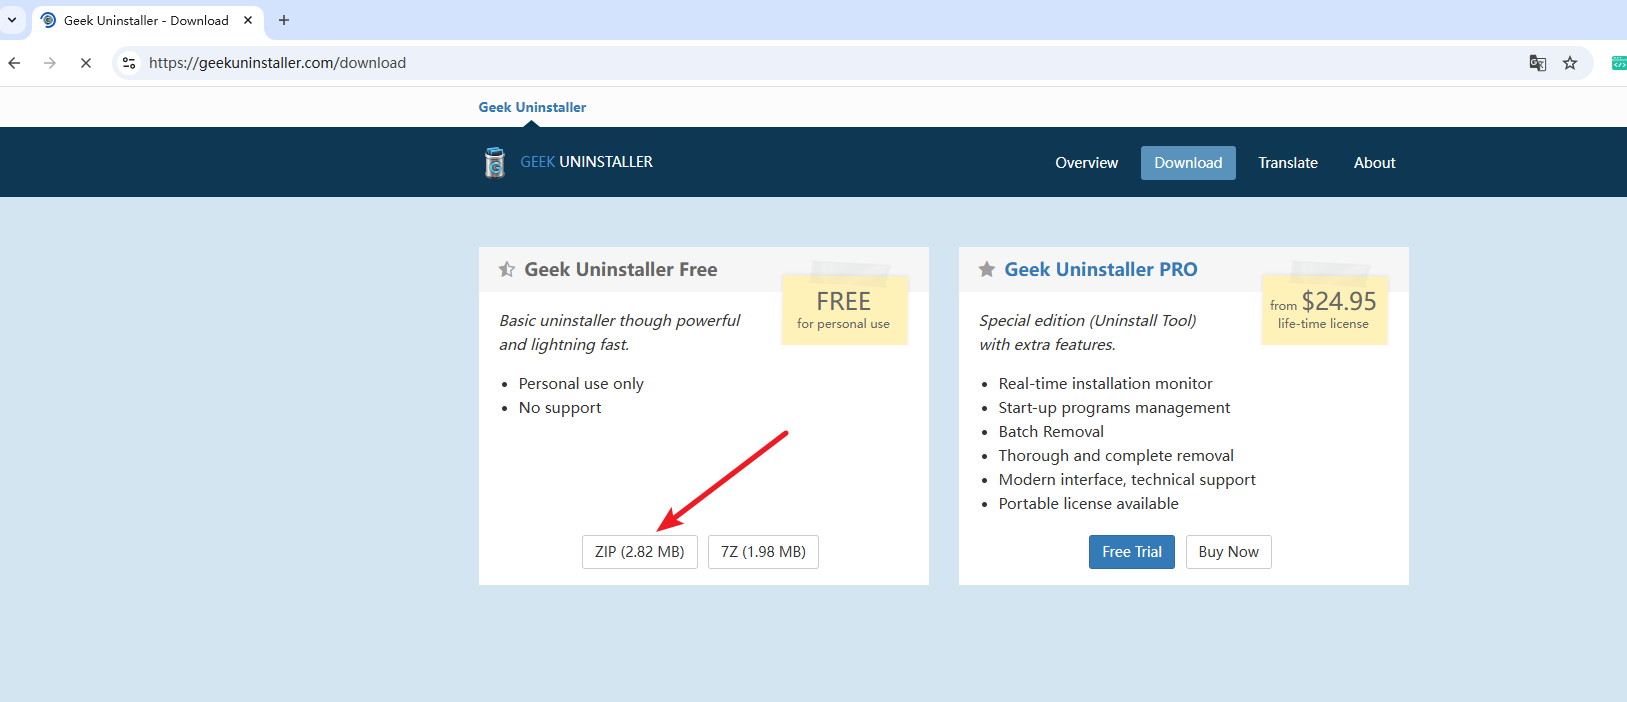The image size is (1627, 702).
Task: Click the 'No support' bullet
Action: [560, 408]
